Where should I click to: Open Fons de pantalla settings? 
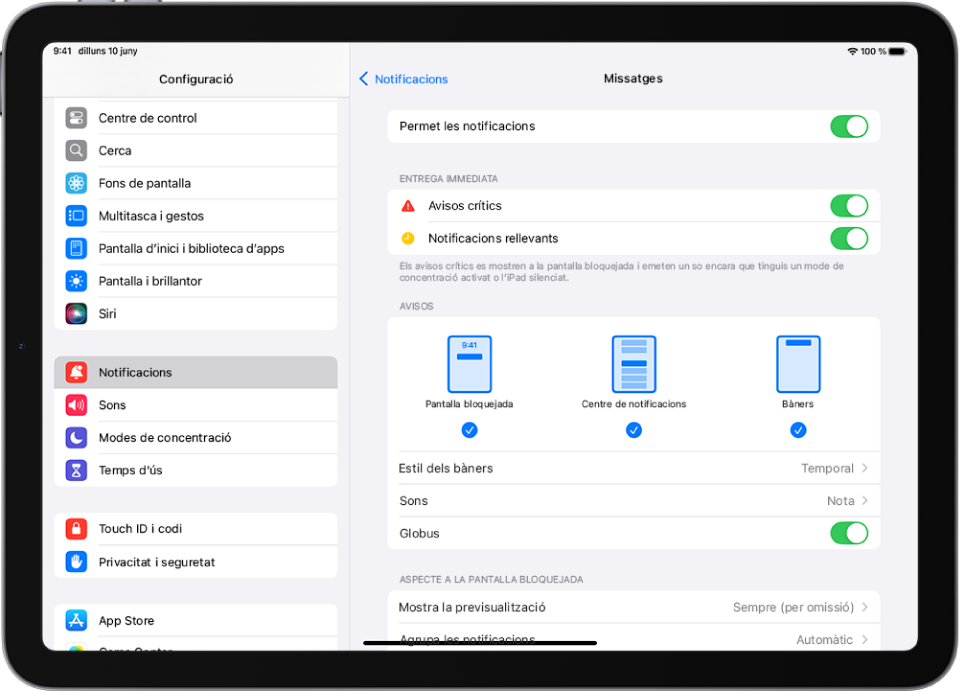196,182
